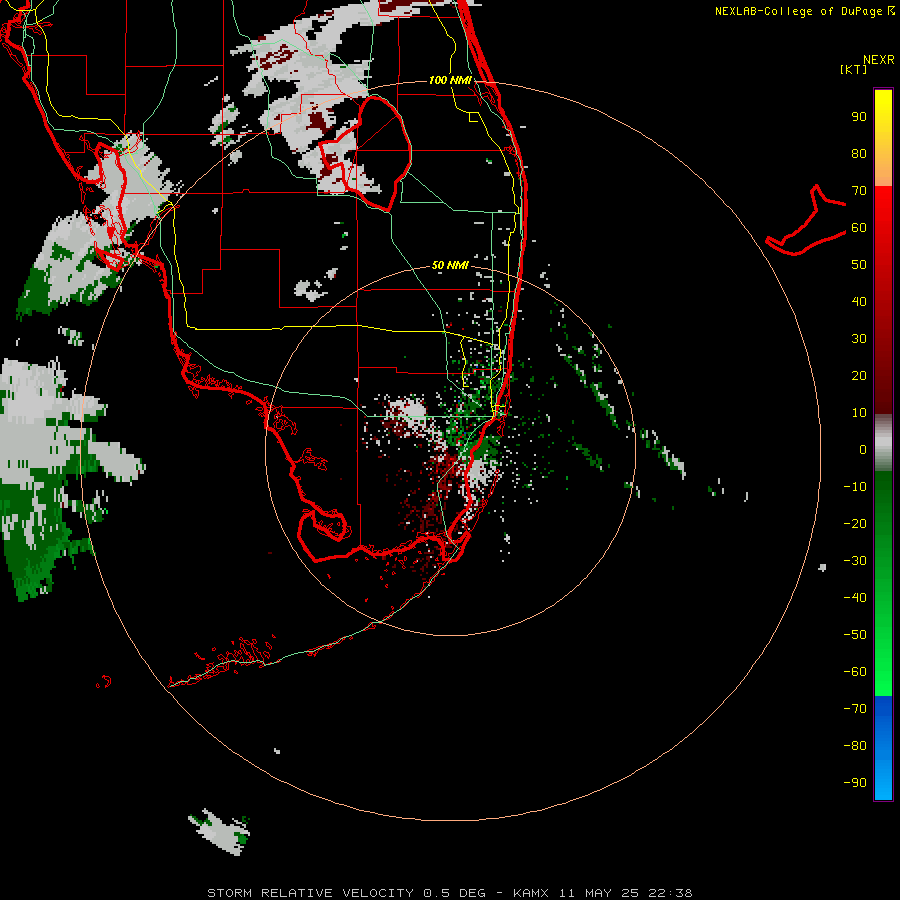Click the 30 value on the velocity scale
Image resolution: width=900 pixels, height=900 pixels.
(859, 339)
